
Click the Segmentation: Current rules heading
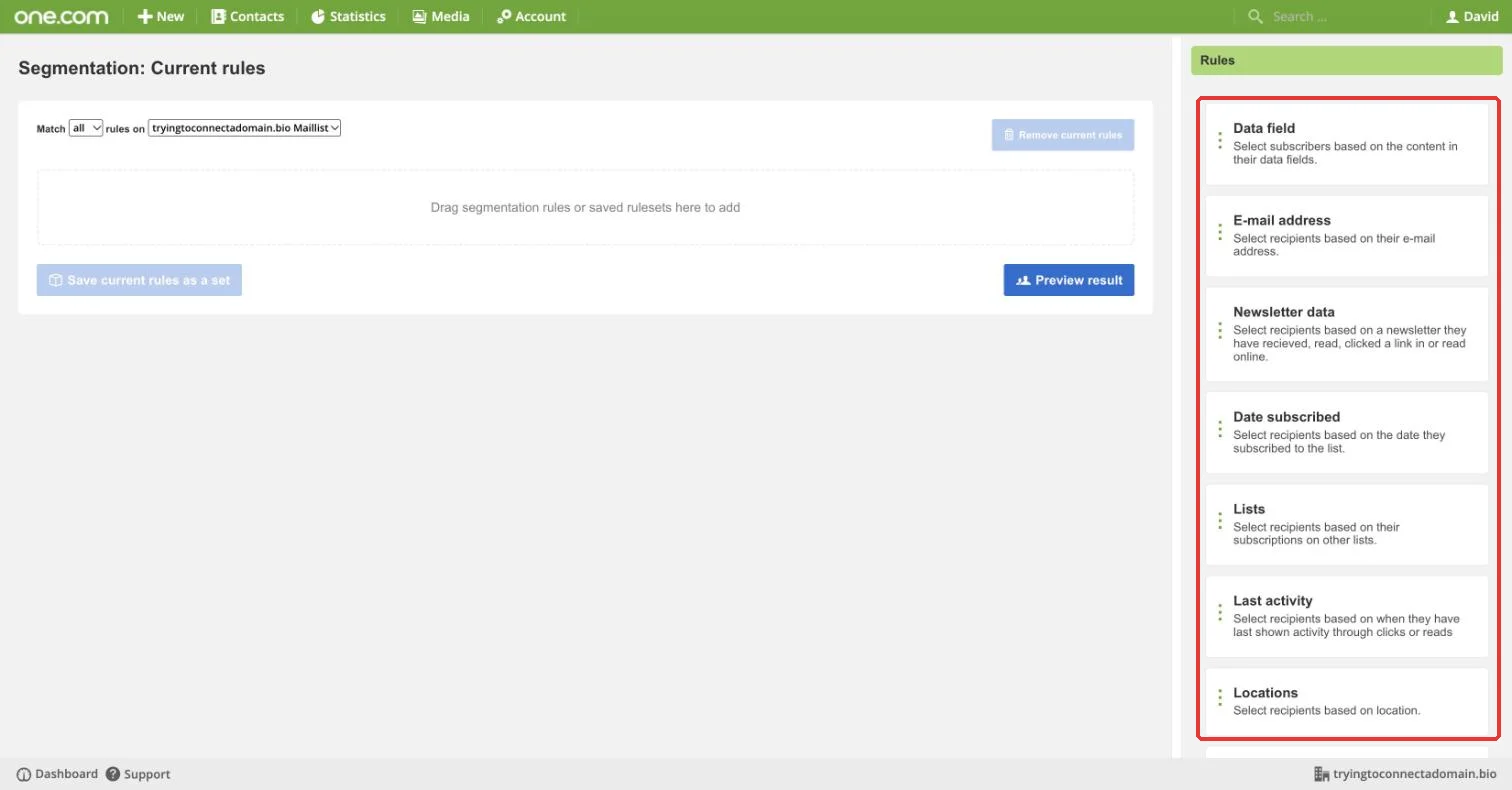coord(142,69)
